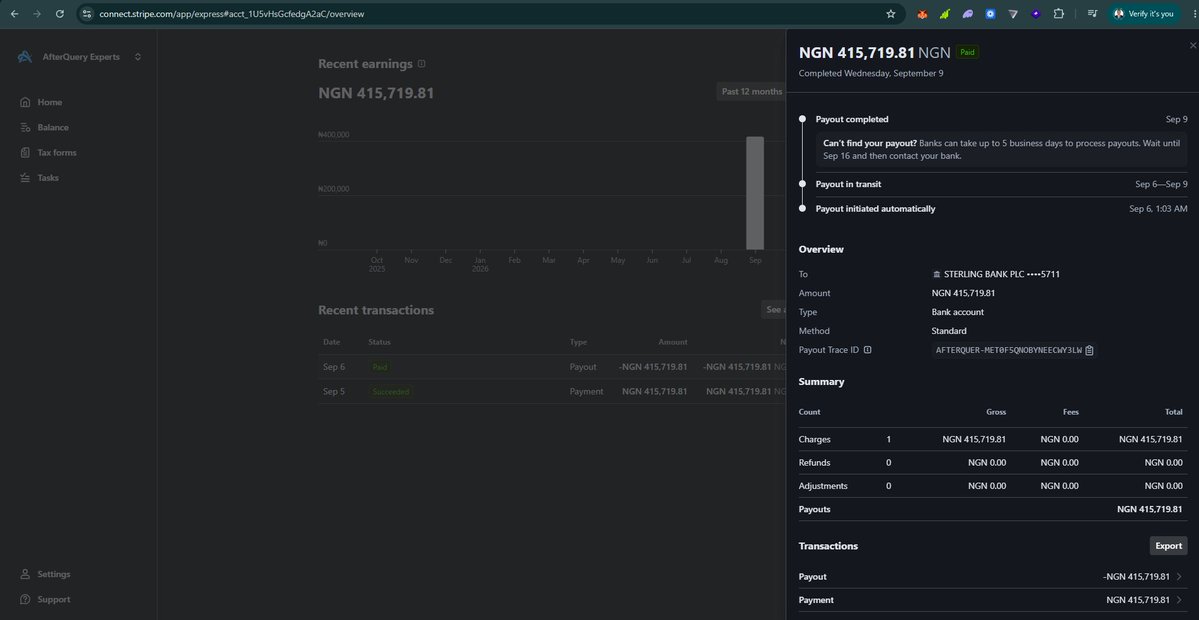Open the purple diamond extension
The image size is (1199, 620).
coord(1035,14)
